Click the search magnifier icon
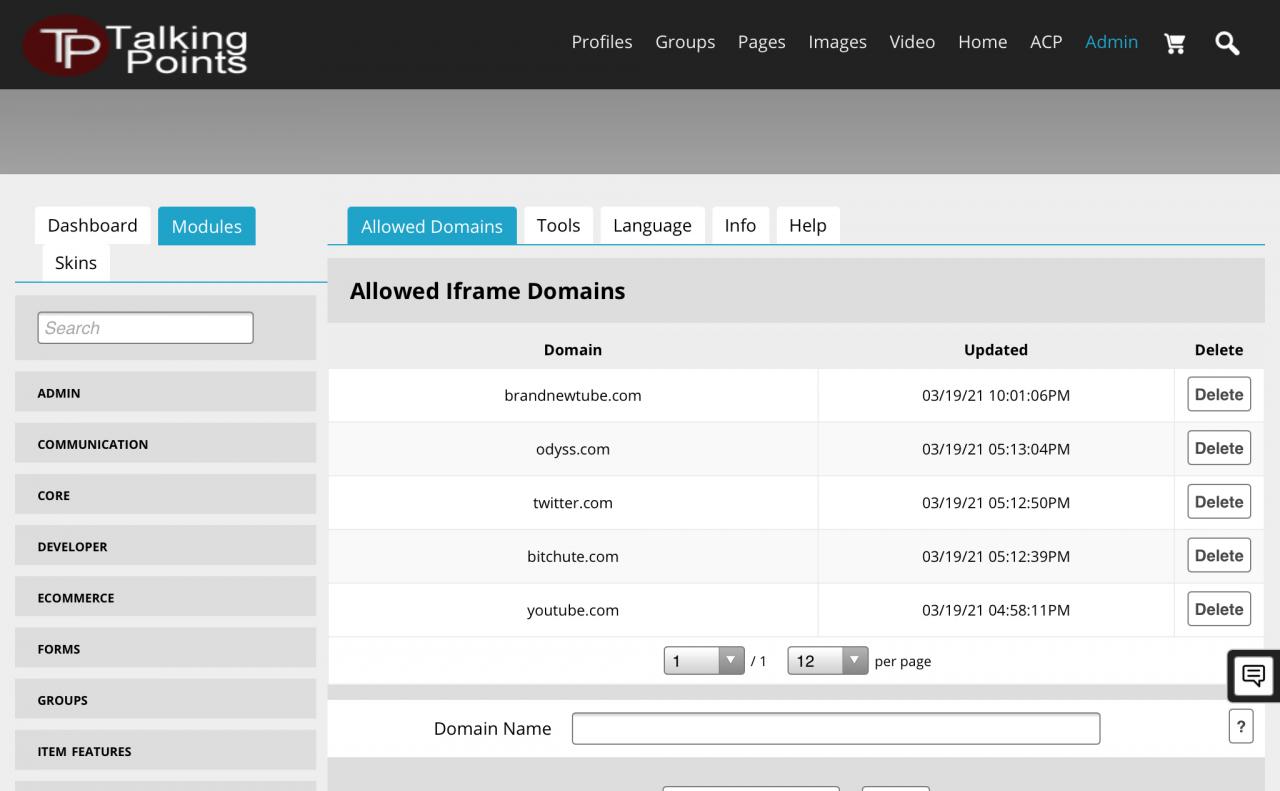Screen dimensions: 1280x791 1227,43
